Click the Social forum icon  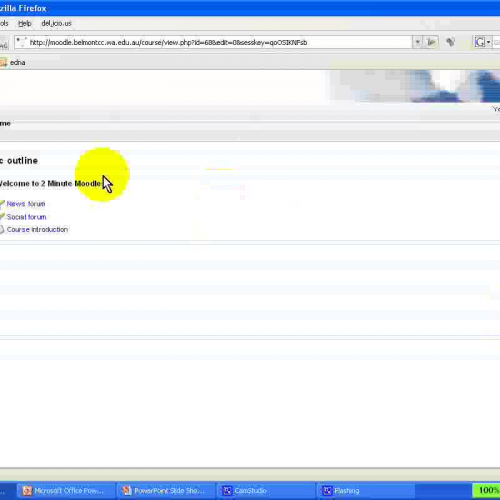(2, 217)
